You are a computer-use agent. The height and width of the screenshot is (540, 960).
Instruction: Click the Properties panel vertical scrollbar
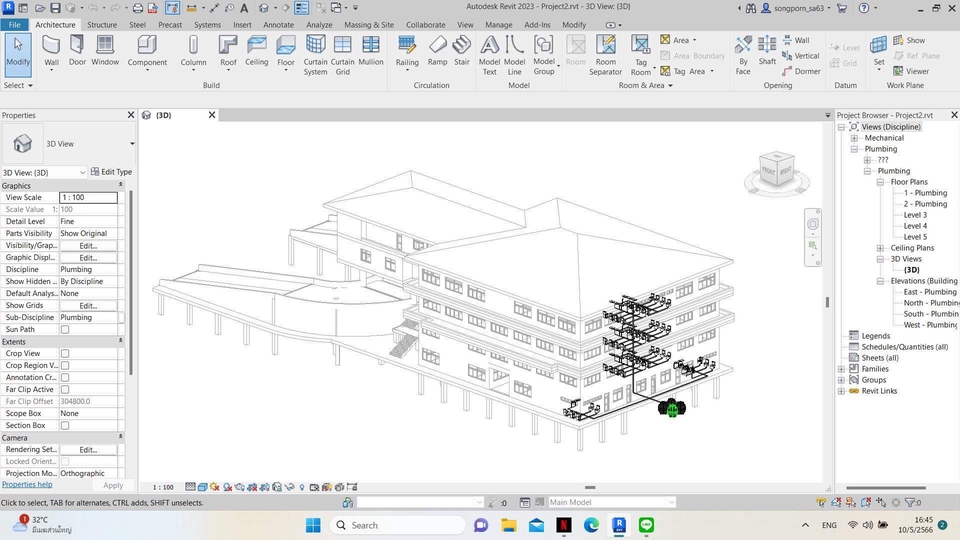(131, 282)
